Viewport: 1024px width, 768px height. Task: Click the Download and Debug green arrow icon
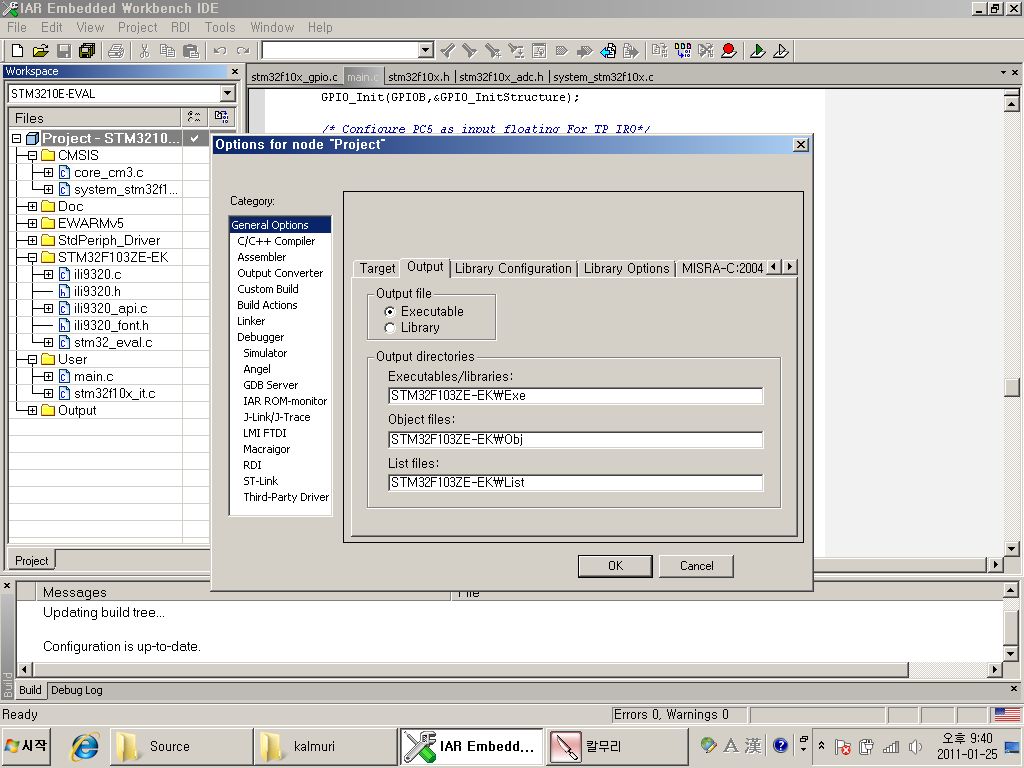(758, 50)
